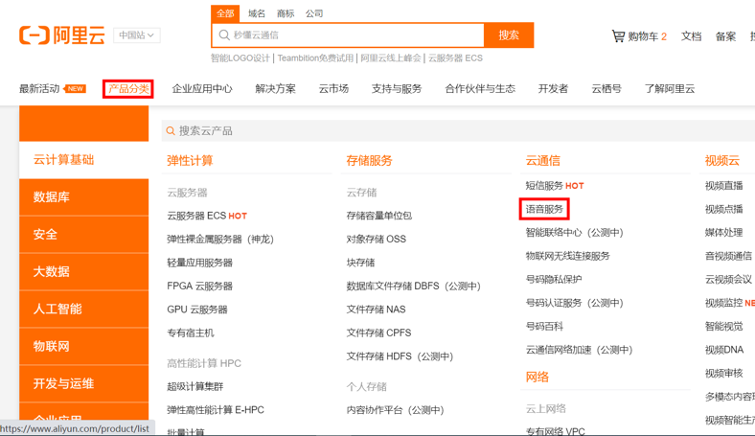Select the 商标 search tab
This screenshot has width=755, height=436.
(286, 13)
